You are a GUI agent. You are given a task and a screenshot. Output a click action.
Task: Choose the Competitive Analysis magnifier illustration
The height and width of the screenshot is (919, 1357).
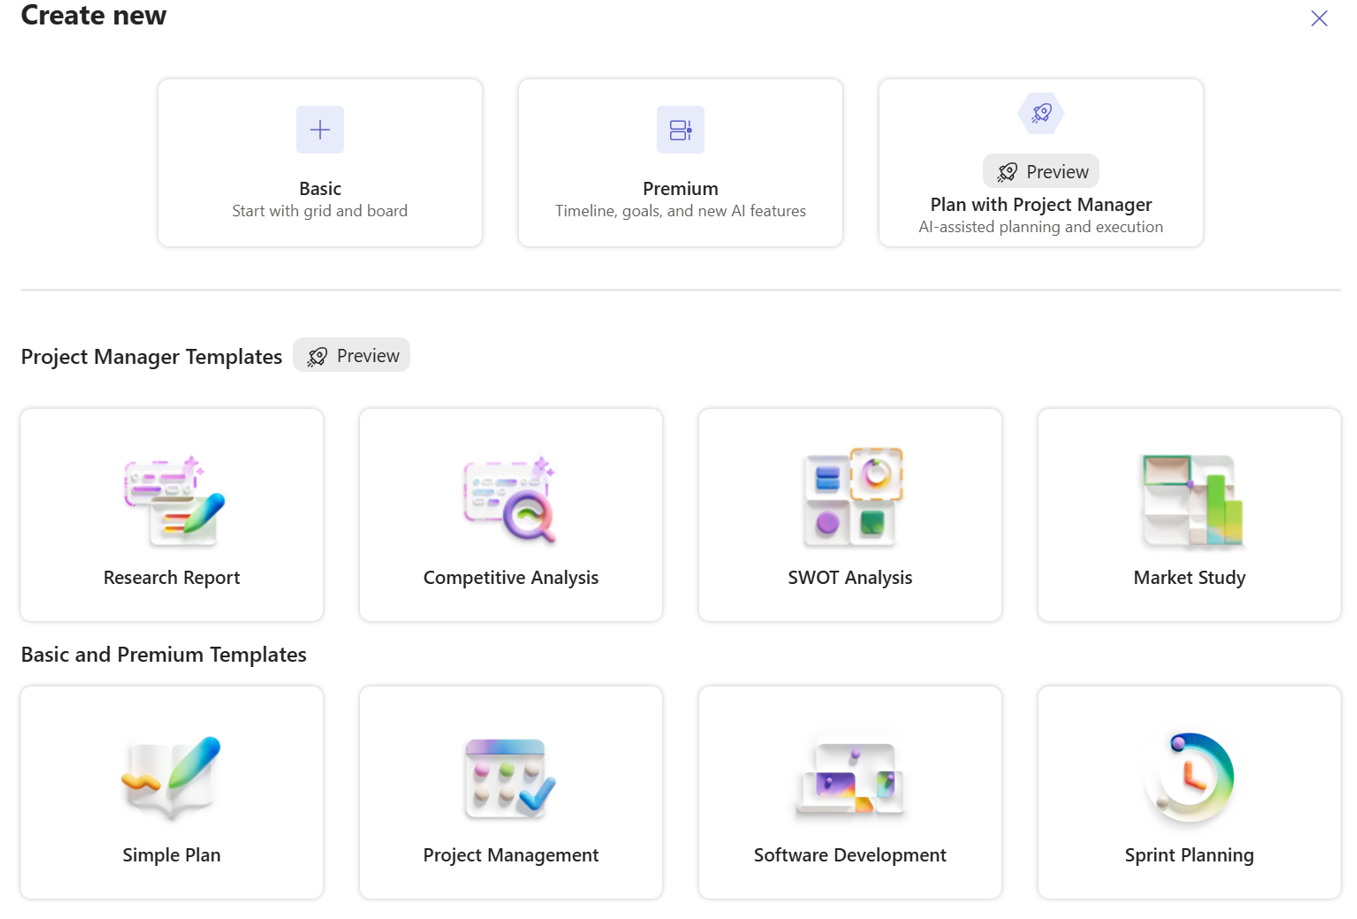pyautogui.click(x=510, y=502)
